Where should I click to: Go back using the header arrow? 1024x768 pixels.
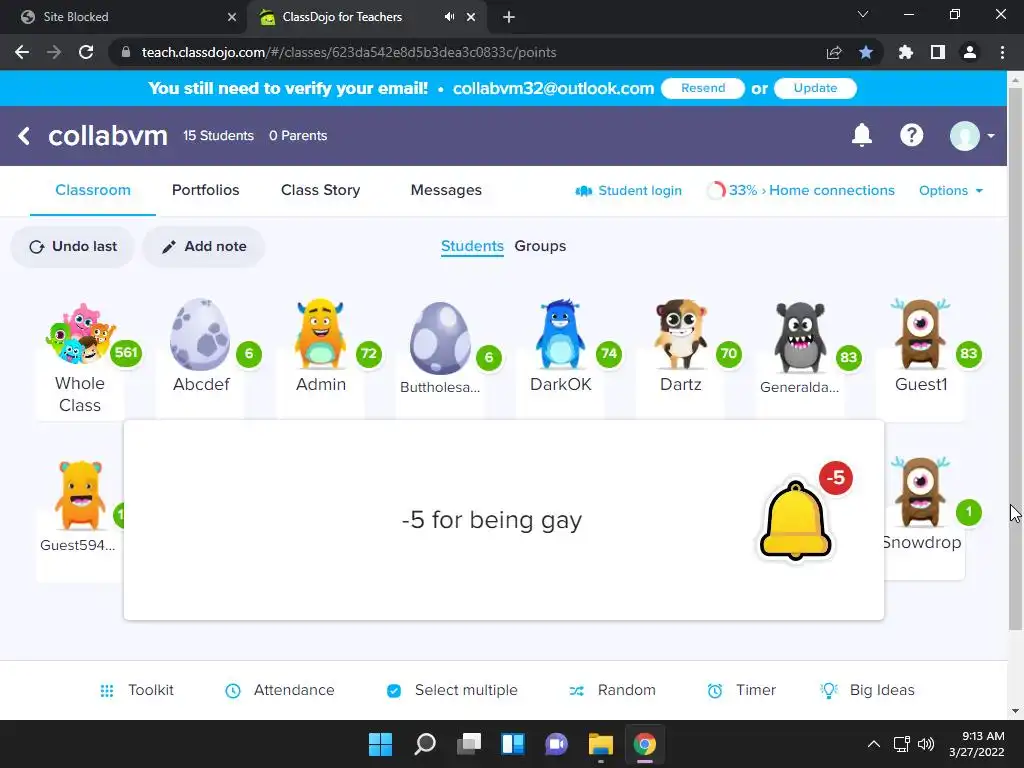[x=24, y=136]
